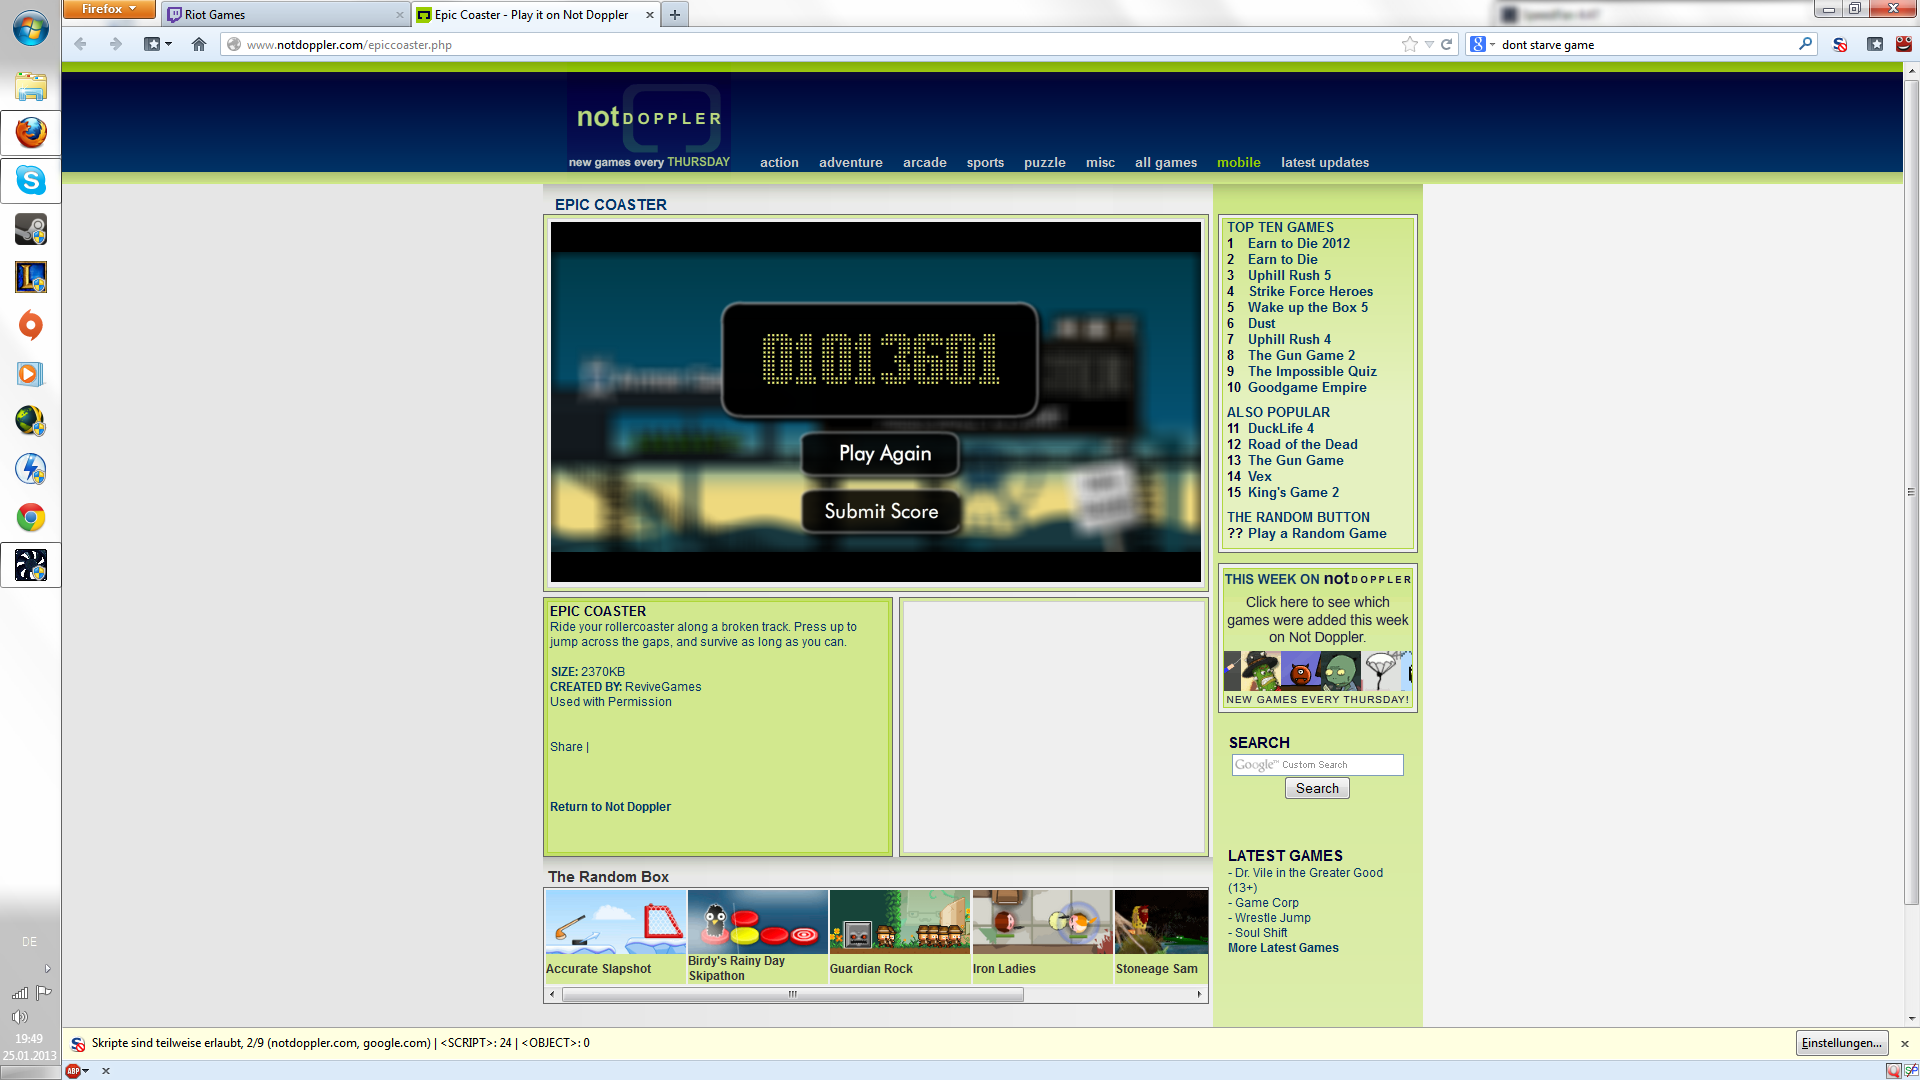The height and width of the screenshot is (1080, 1920).
Task: Click the Random Box horizontal scrollbar thumb
Action: click(792, 995)
